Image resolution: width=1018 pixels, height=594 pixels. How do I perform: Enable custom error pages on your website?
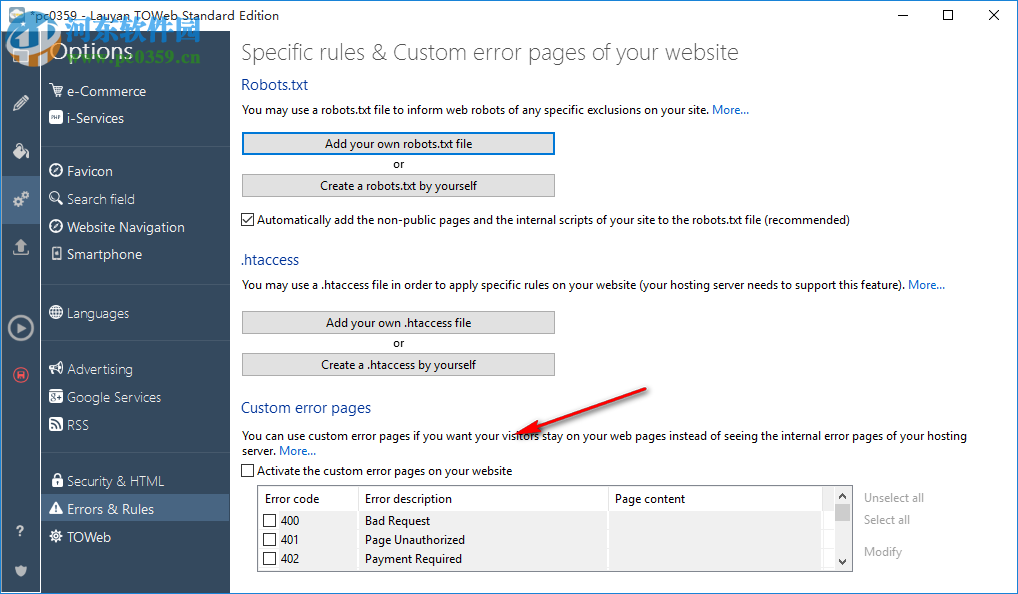248,471
